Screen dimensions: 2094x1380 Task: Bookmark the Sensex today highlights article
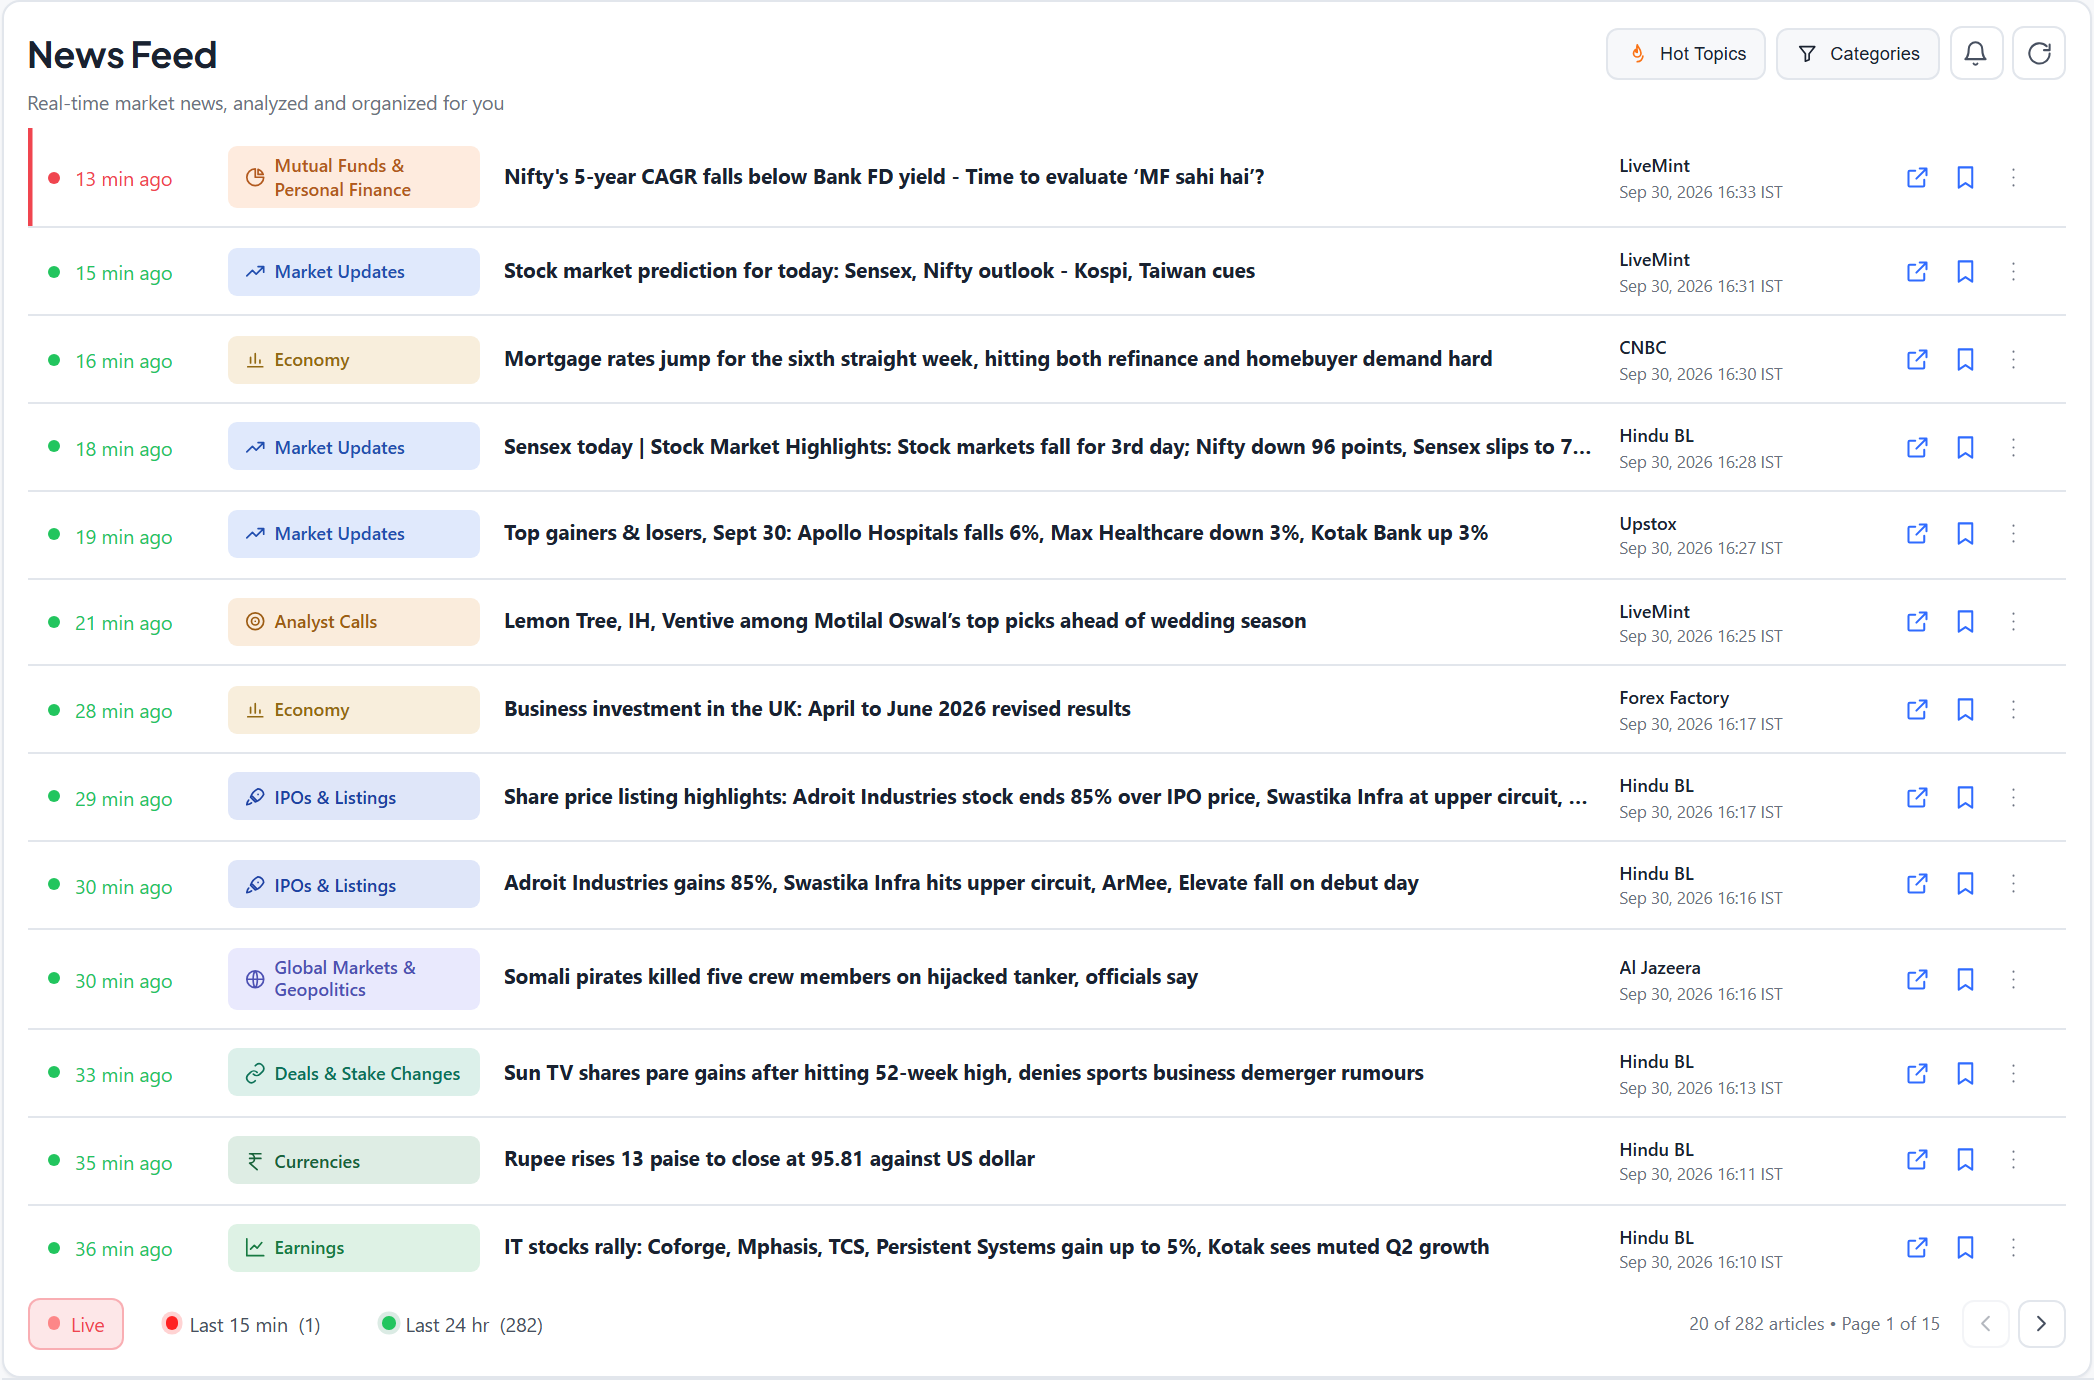(x=1965, y=448)
